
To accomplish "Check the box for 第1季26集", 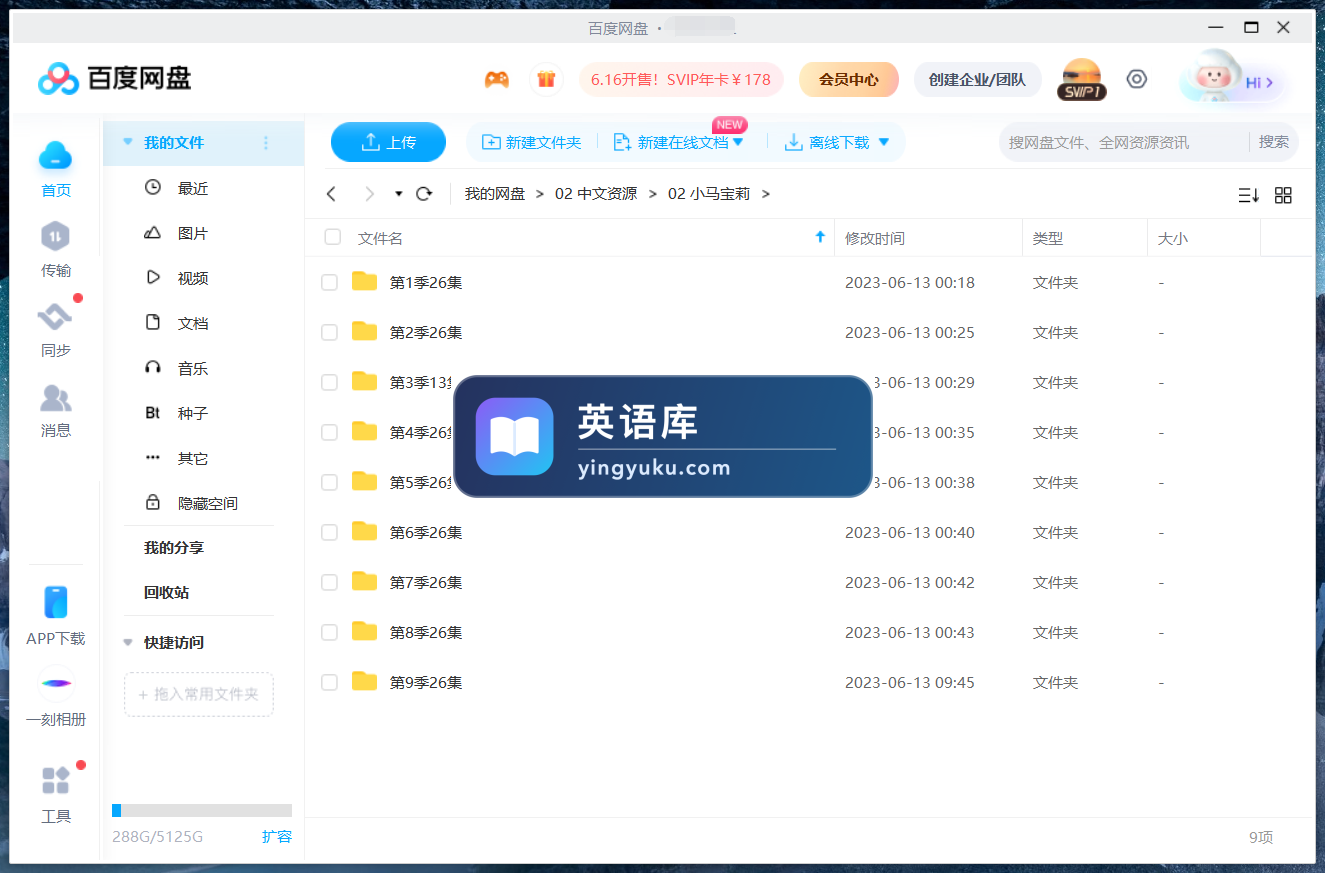I will [329, 282].
